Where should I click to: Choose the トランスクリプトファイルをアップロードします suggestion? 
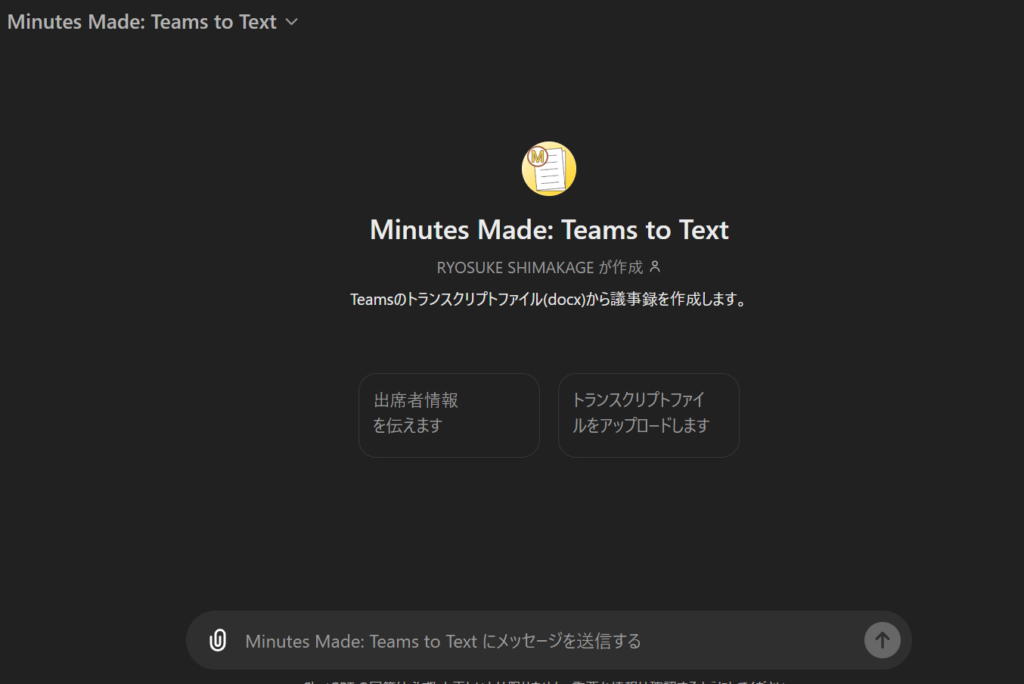coord(648,415)
